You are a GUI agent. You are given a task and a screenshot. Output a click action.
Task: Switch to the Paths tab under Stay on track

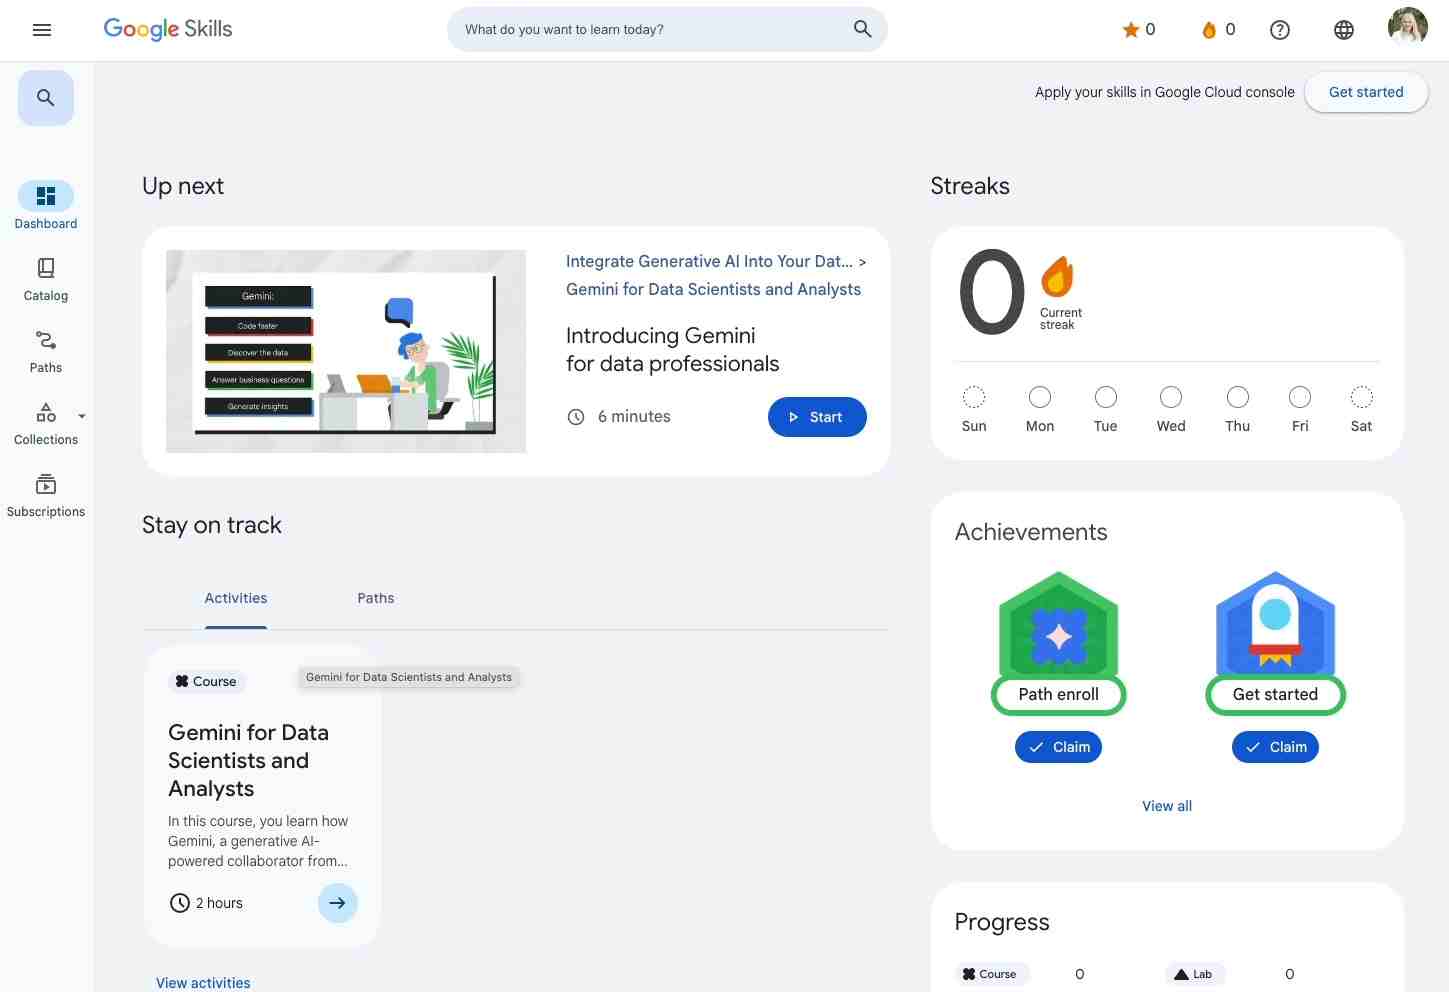click(x=376, y=598)
